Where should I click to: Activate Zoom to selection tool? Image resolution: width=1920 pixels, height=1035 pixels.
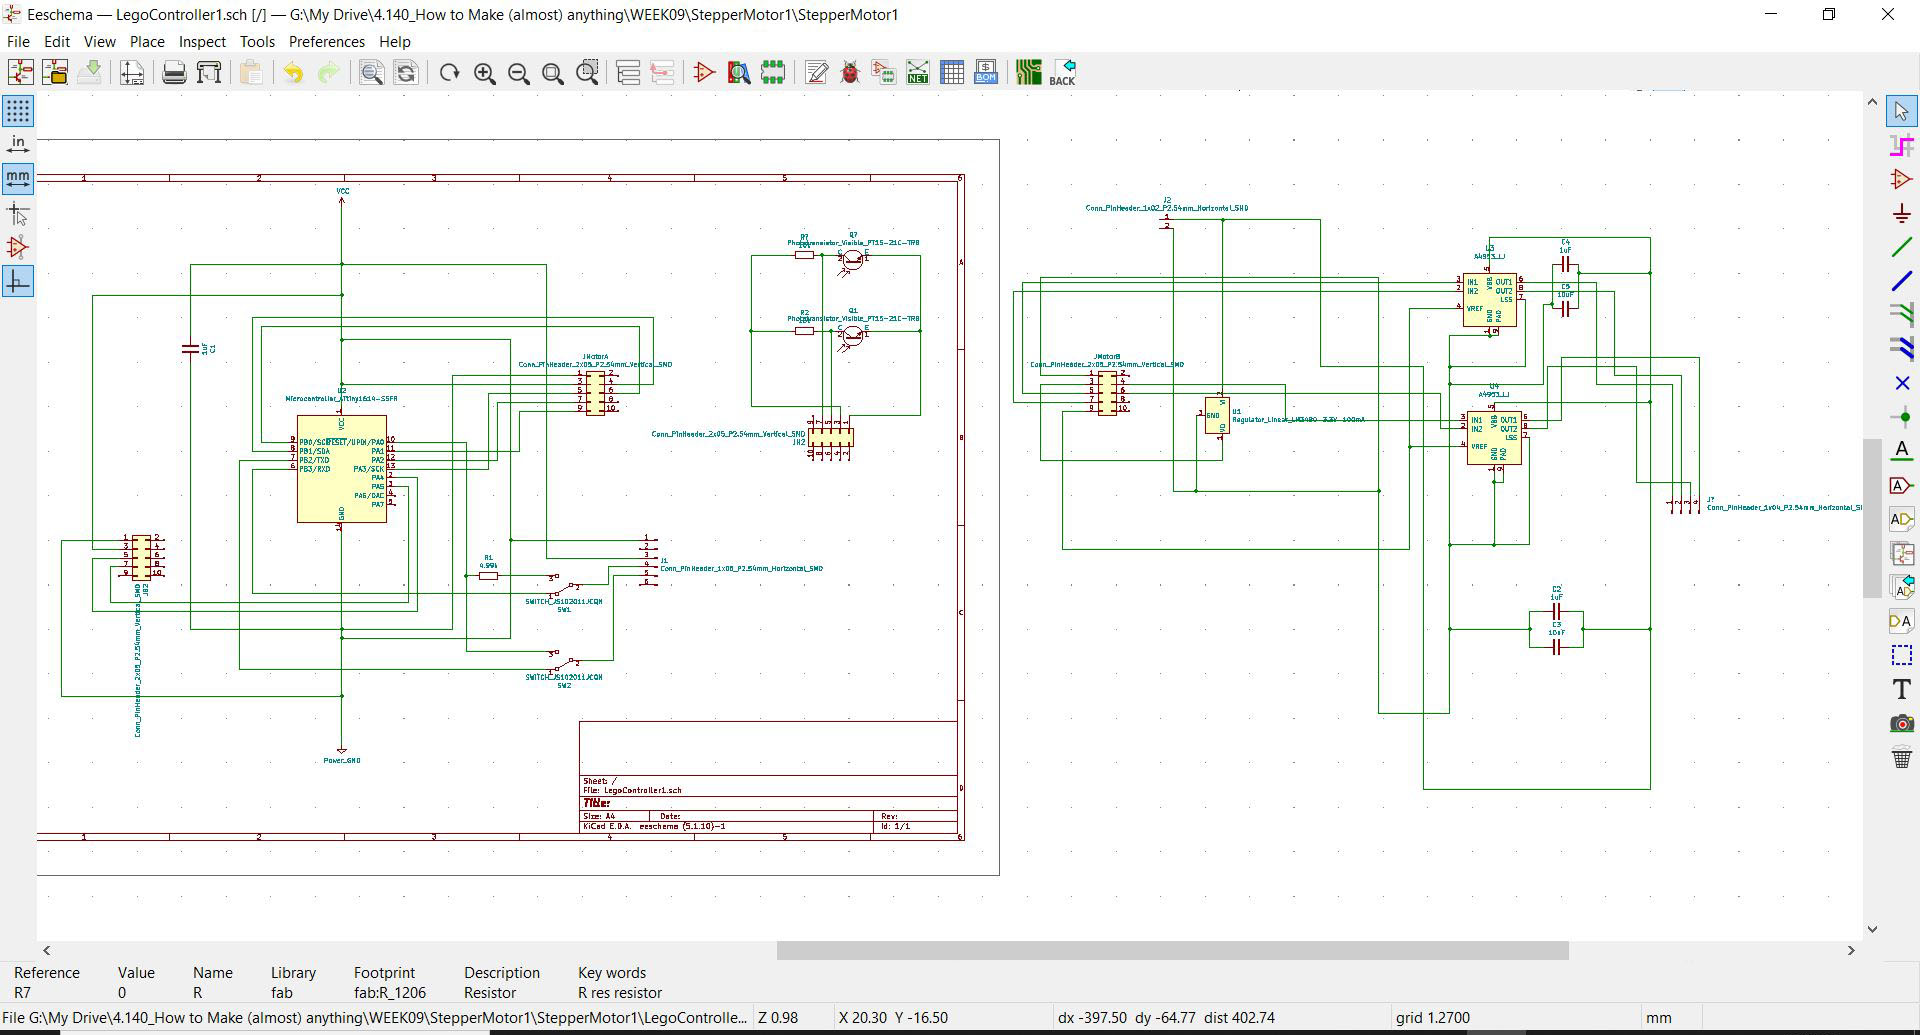coord(587,72)
